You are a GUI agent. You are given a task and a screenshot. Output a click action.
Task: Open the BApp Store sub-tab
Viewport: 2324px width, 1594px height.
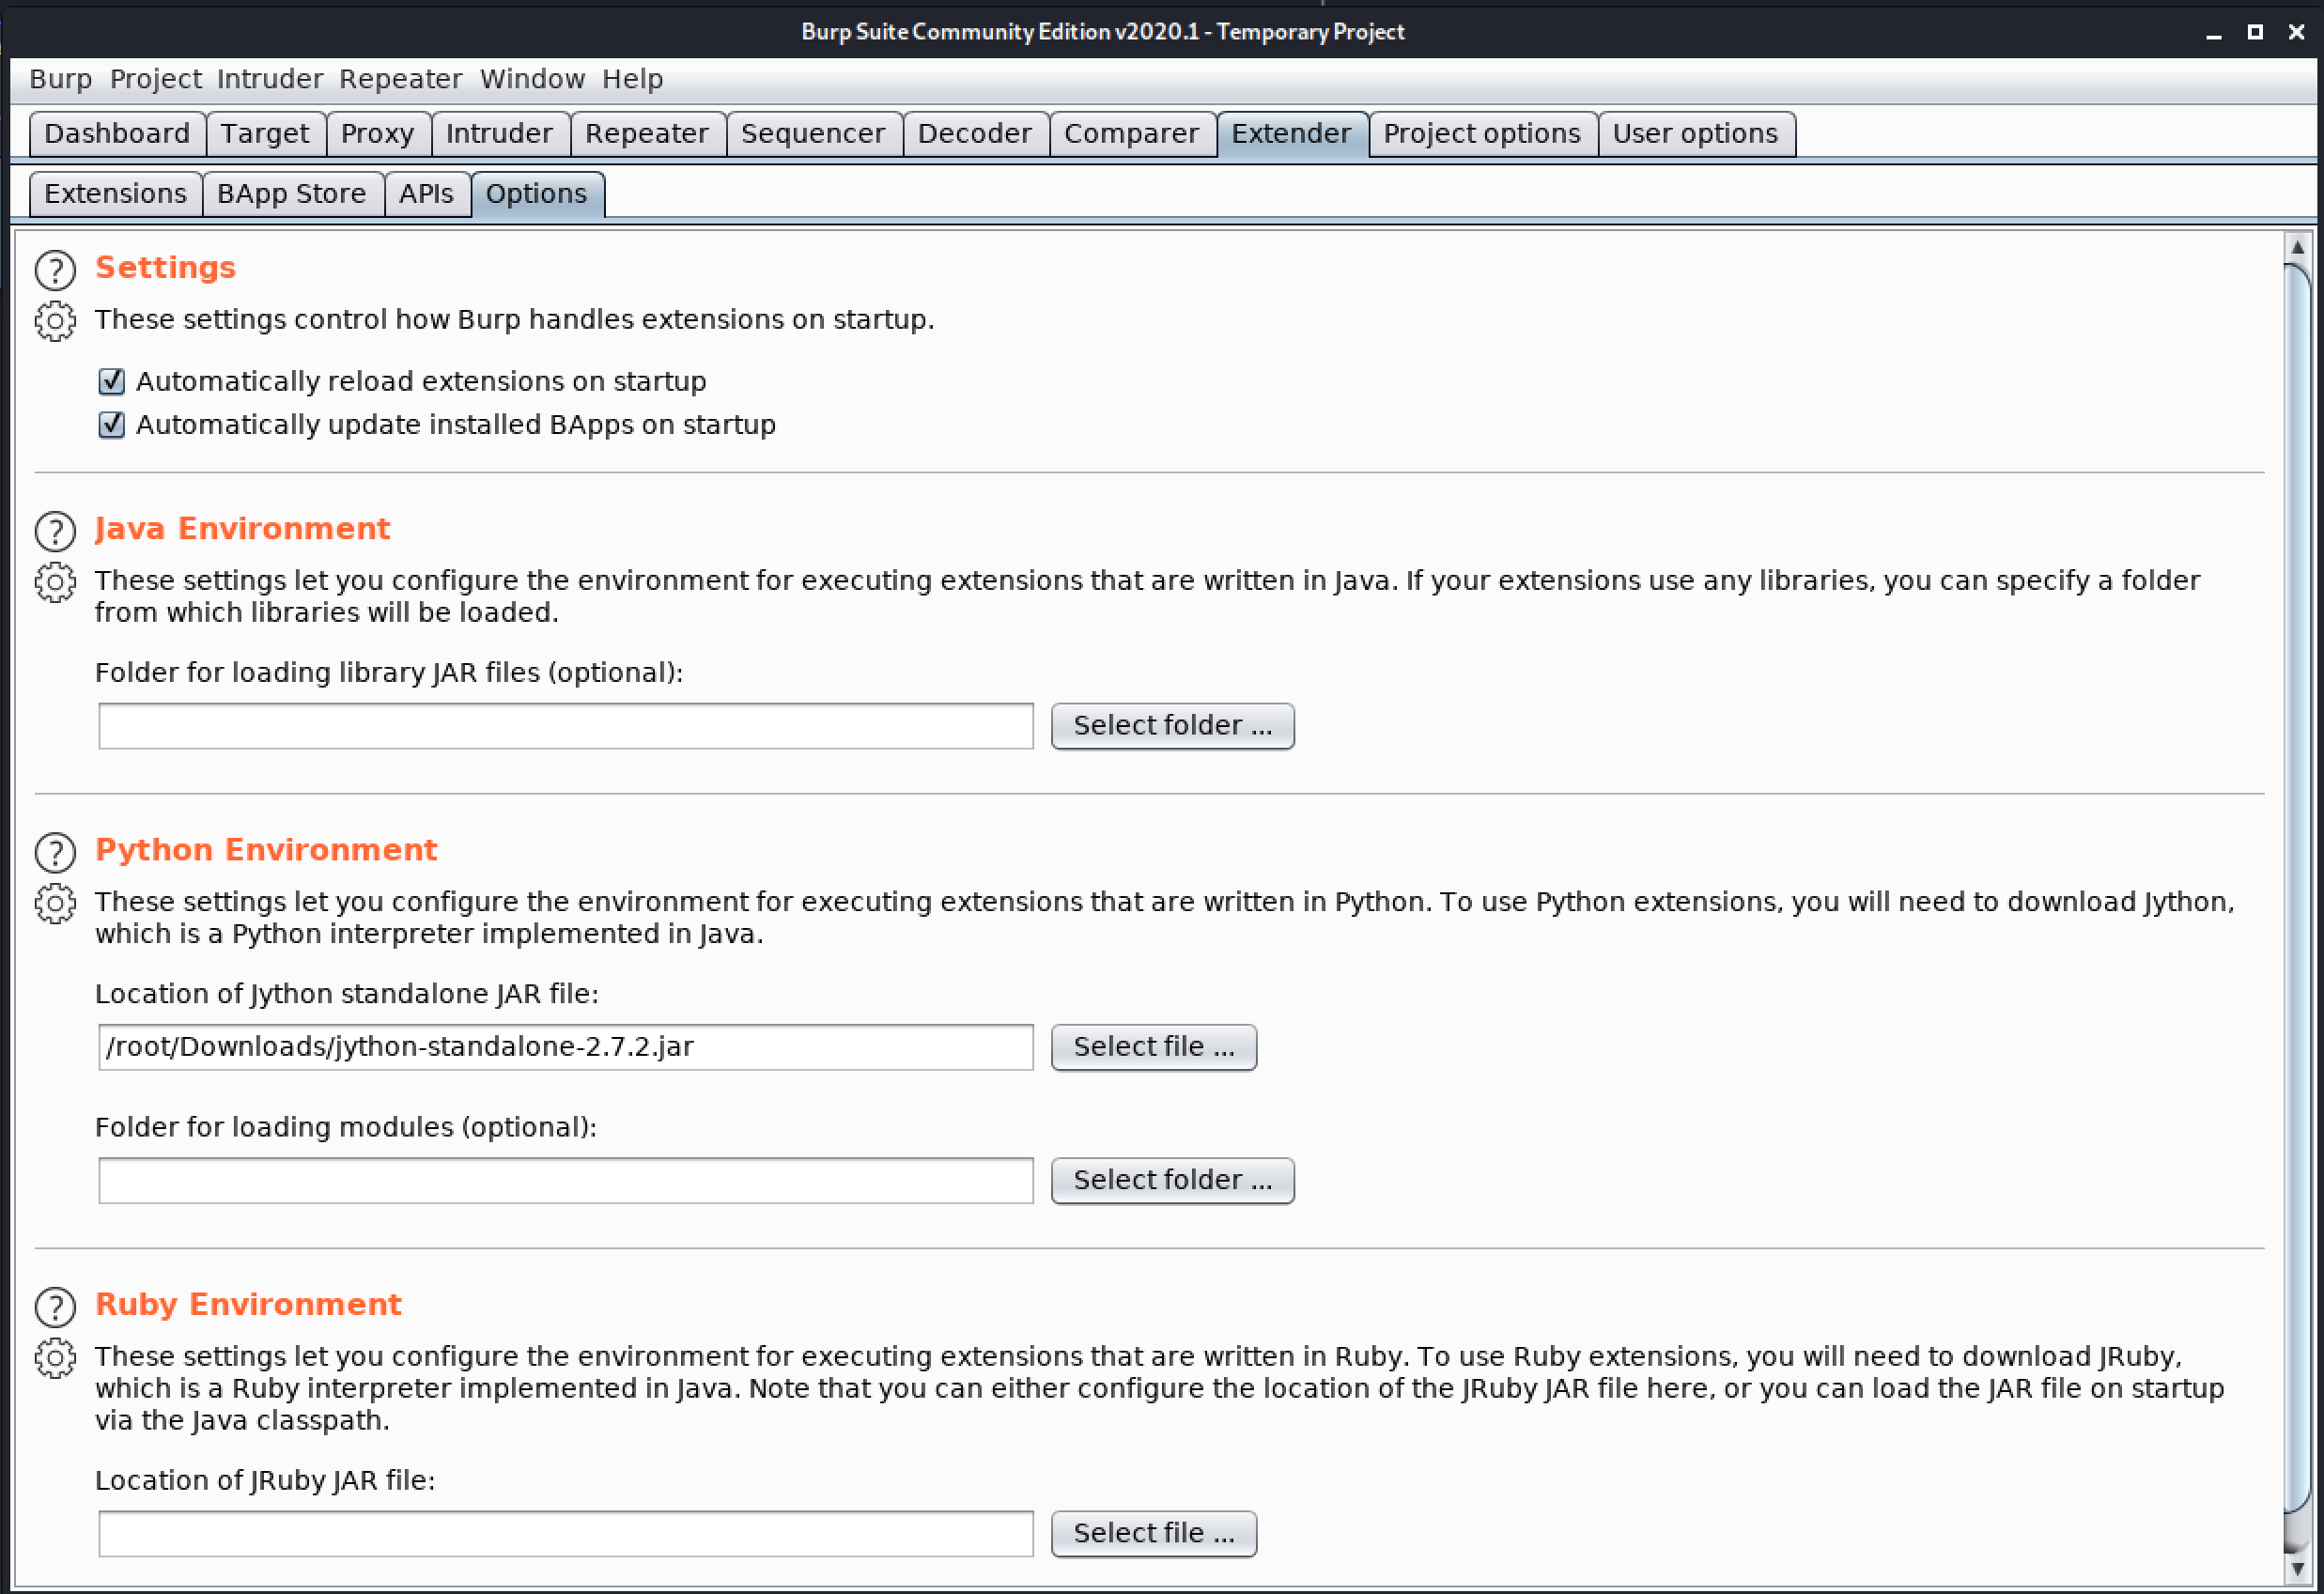coord(292,194)
